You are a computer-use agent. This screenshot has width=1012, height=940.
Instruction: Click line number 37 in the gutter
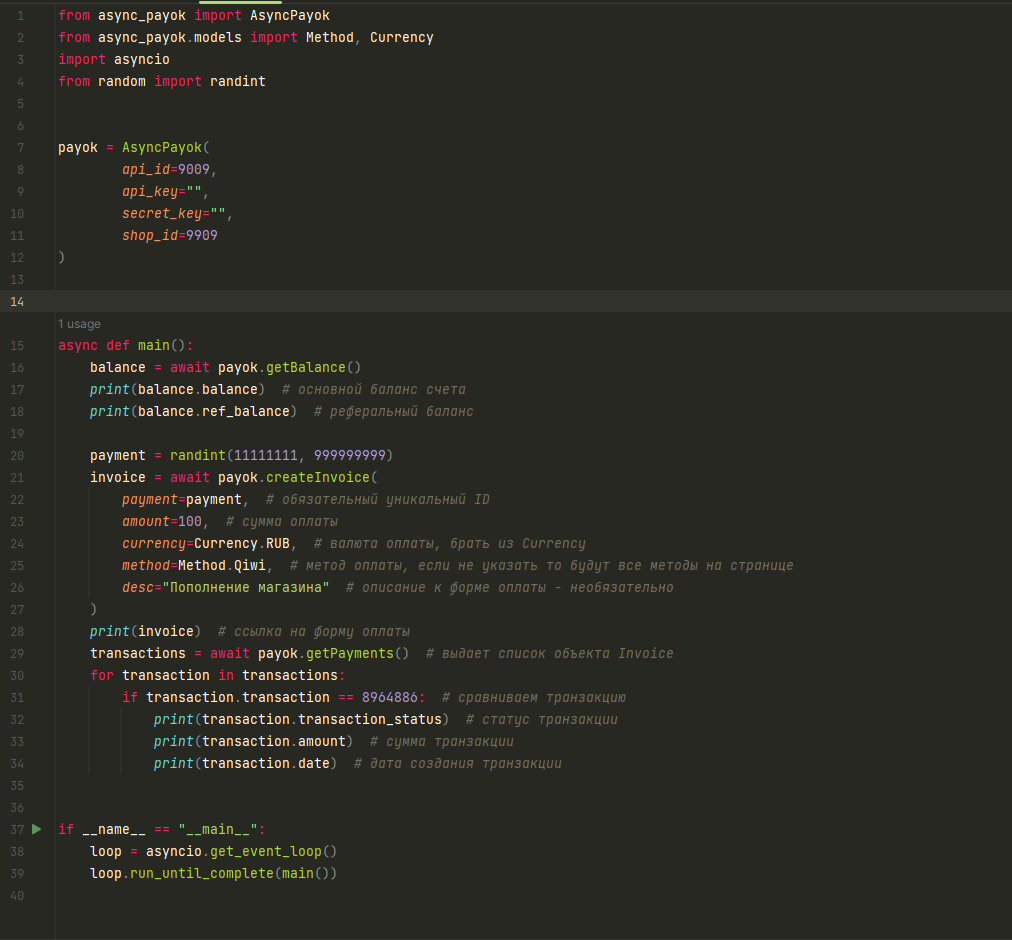pyautogui.click(x=16, y=829)
